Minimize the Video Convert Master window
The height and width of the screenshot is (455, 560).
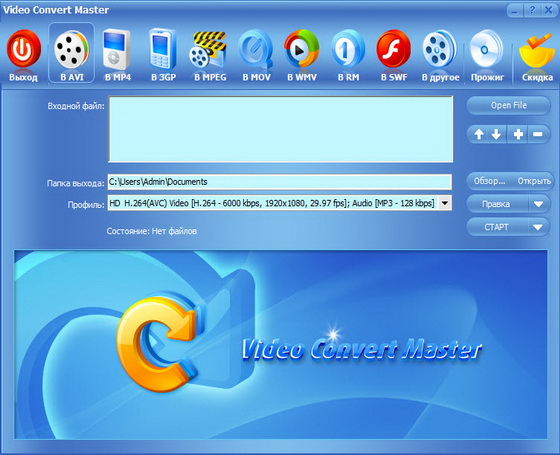(x=515, y=10)
